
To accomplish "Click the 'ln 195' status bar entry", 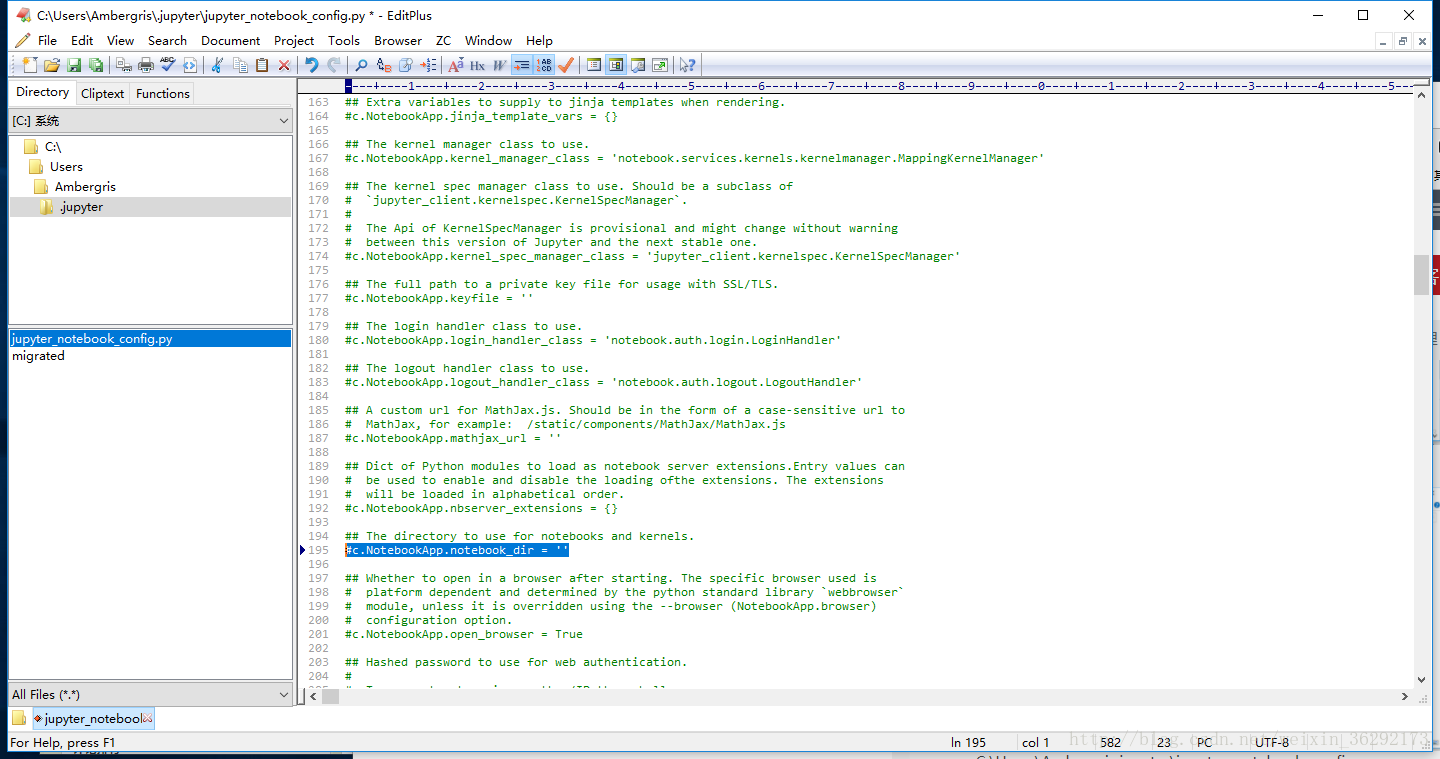I will (x=968, y=742).
